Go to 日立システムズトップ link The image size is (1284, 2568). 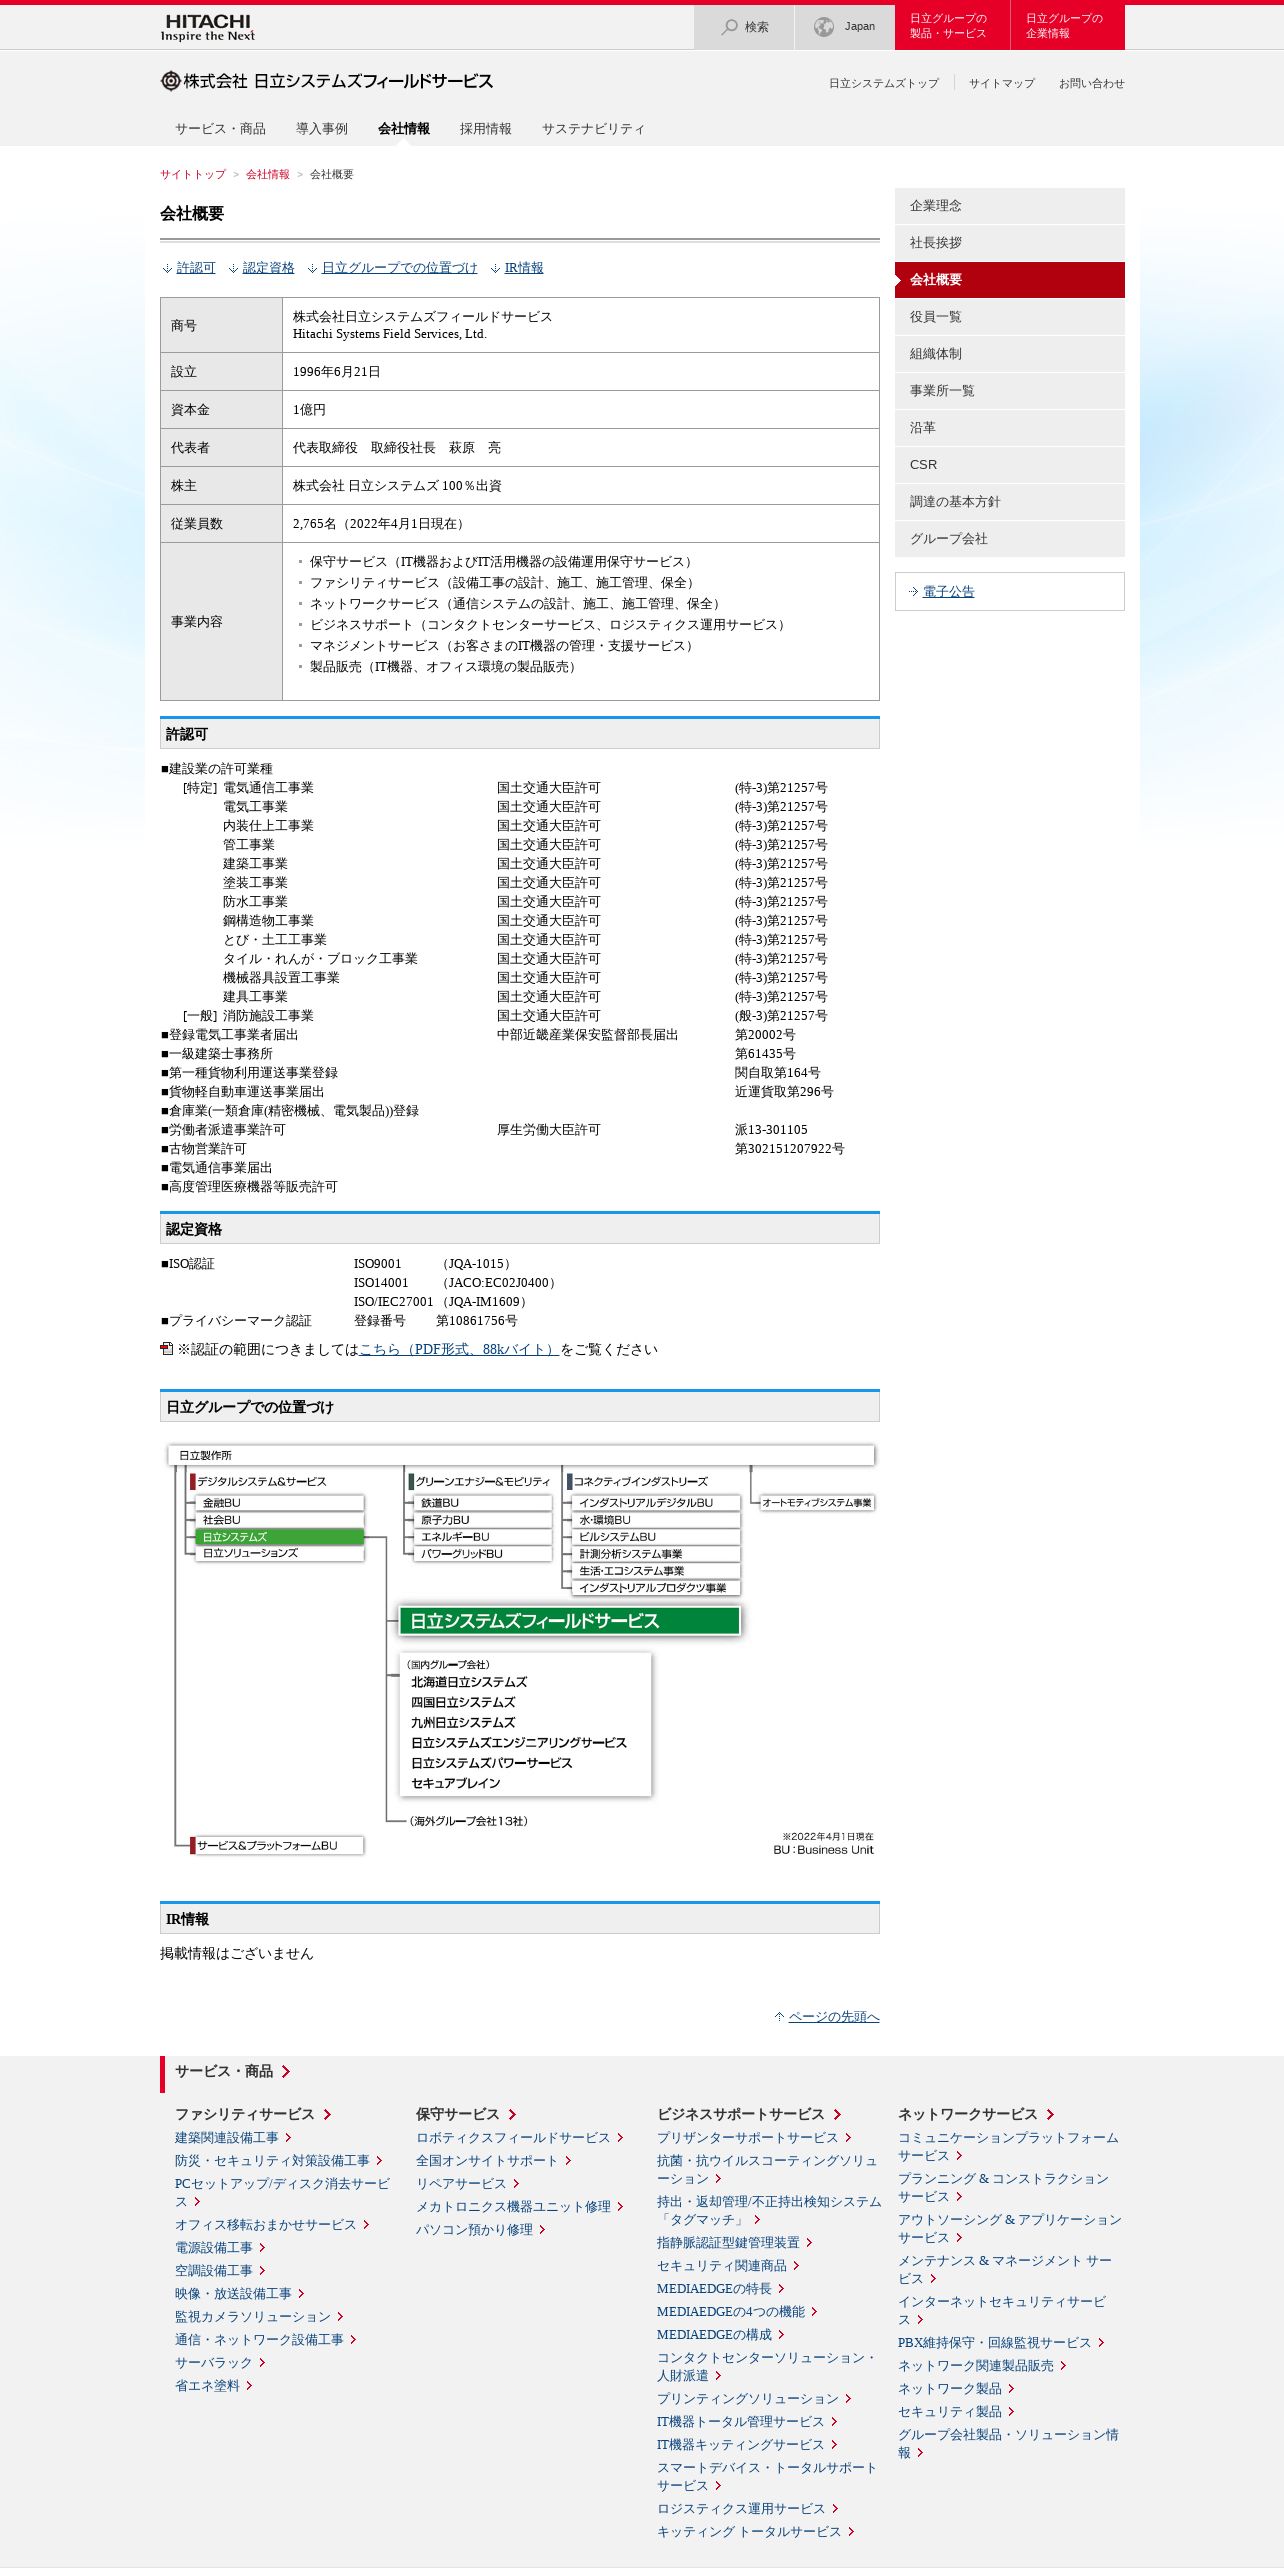pyautogui.click(x=884, y=84)
